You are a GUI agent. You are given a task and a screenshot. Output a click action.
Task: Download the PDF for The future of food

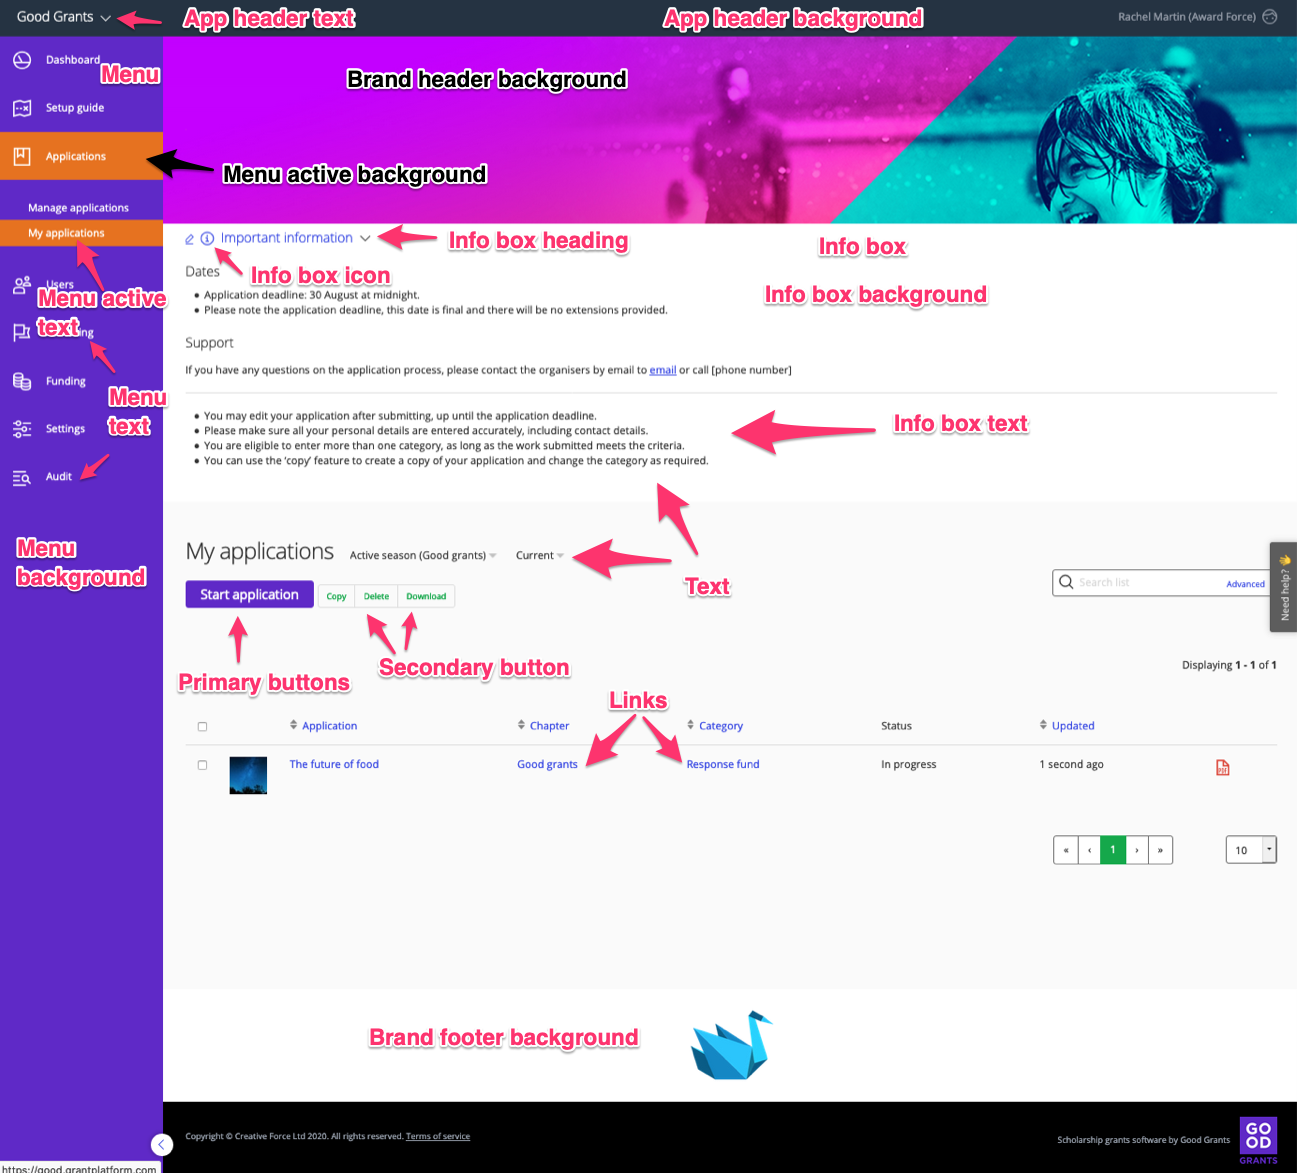[1222, 767]
